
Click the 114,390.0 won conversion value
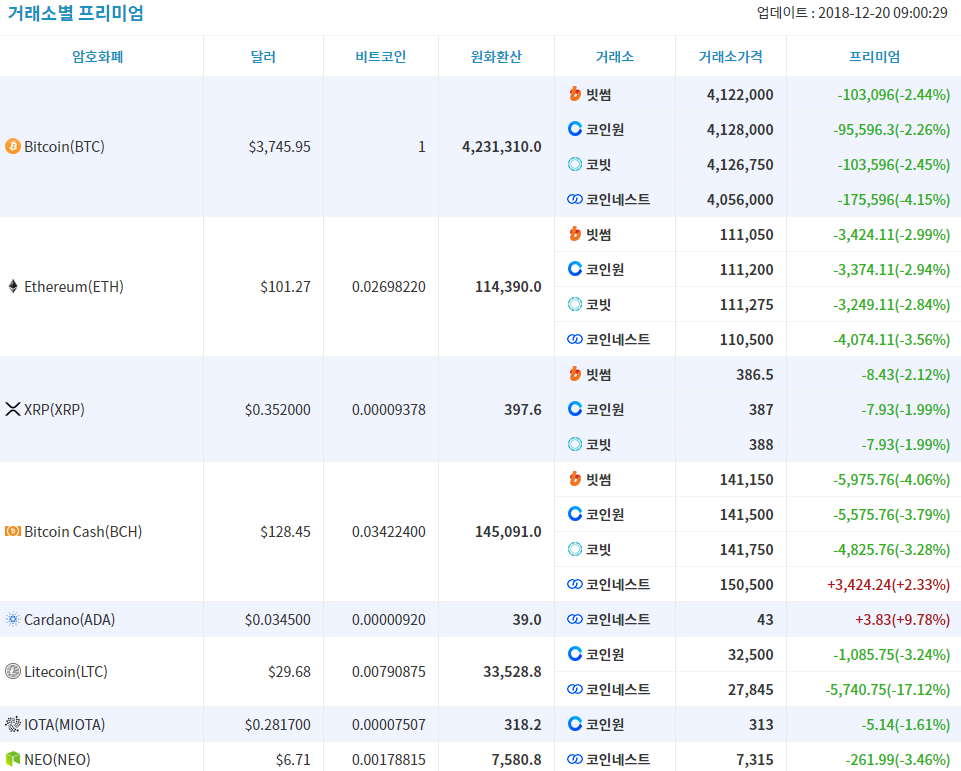(508, 286)
